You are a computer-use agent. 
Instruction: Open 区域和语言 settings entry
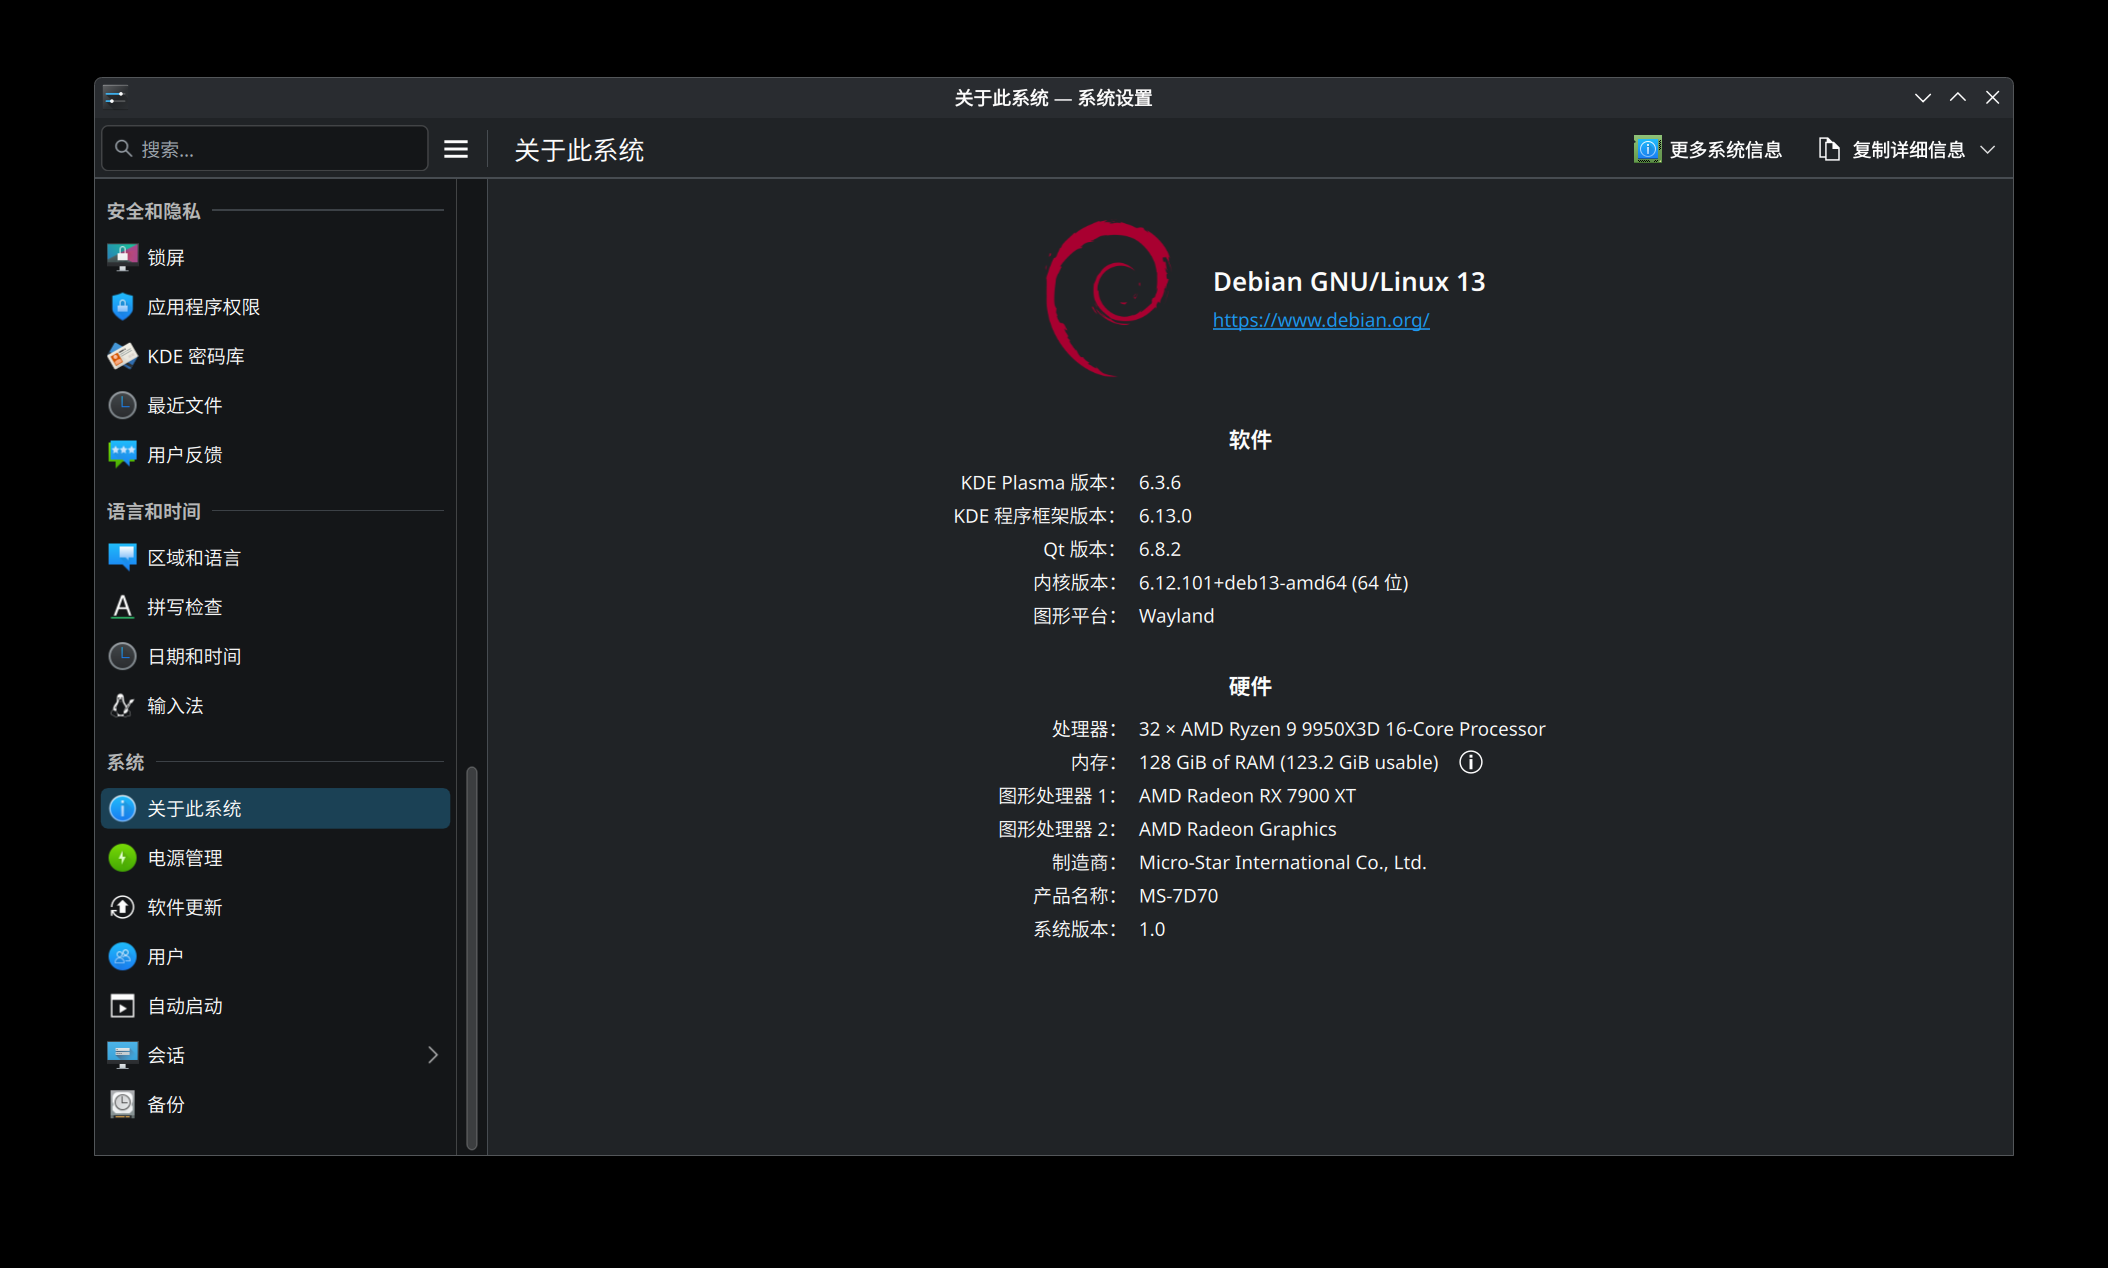[x=275, y=558]
